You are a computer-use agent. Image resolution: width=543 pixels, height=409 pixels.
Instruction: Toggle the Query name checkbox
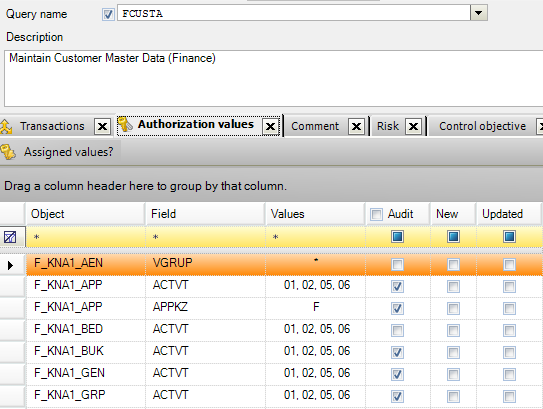click(108, 14)
